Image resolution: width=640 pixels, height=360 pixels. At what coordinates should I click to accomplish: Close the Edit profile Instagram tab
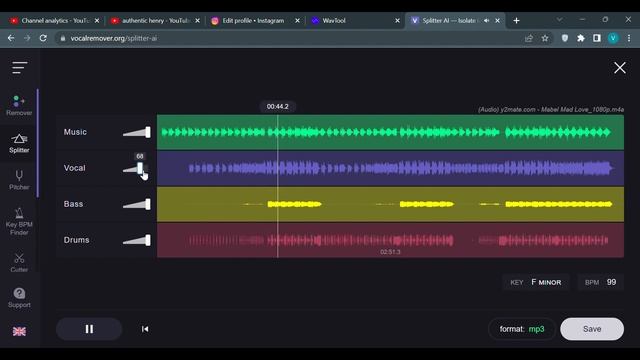(297, 20)
